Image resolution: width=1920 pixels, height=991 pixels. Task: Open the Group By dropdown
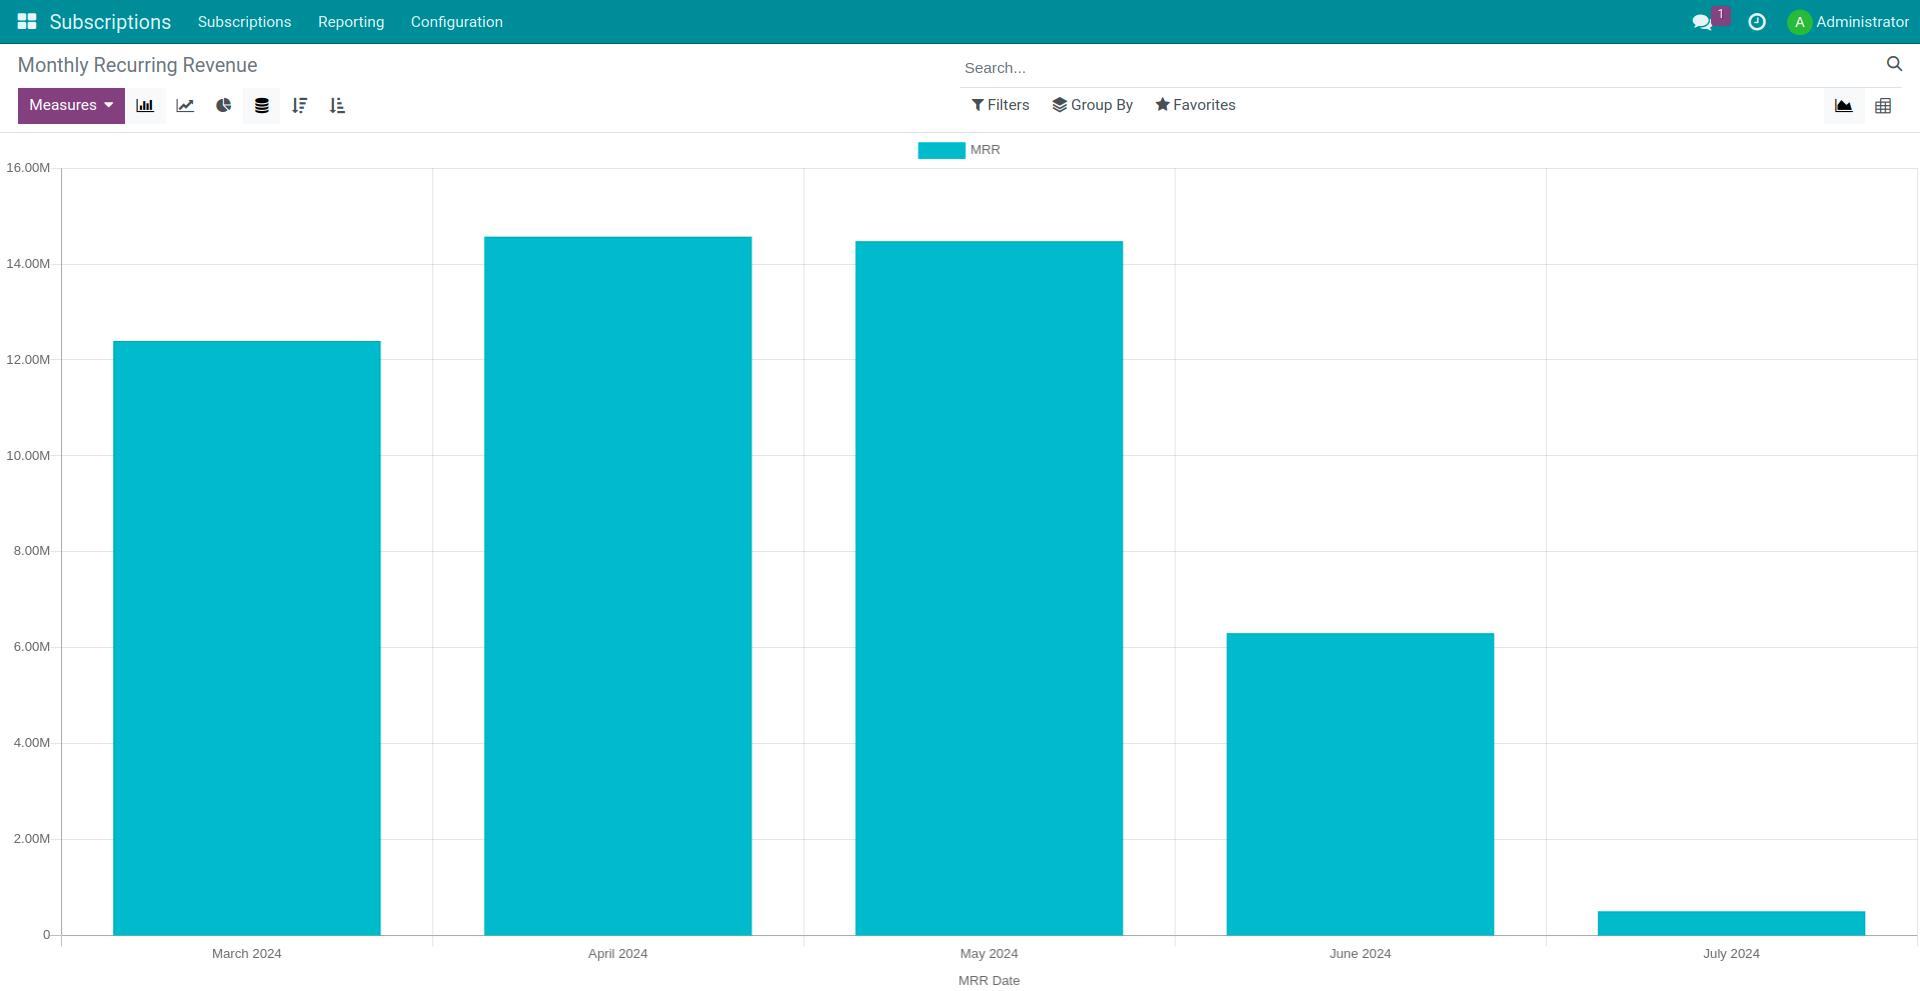1092,105
